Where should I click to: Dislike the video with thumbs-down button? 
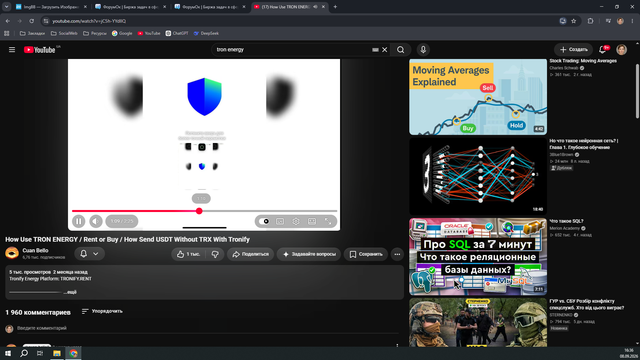pyautogui.click(x=215, y=254)
